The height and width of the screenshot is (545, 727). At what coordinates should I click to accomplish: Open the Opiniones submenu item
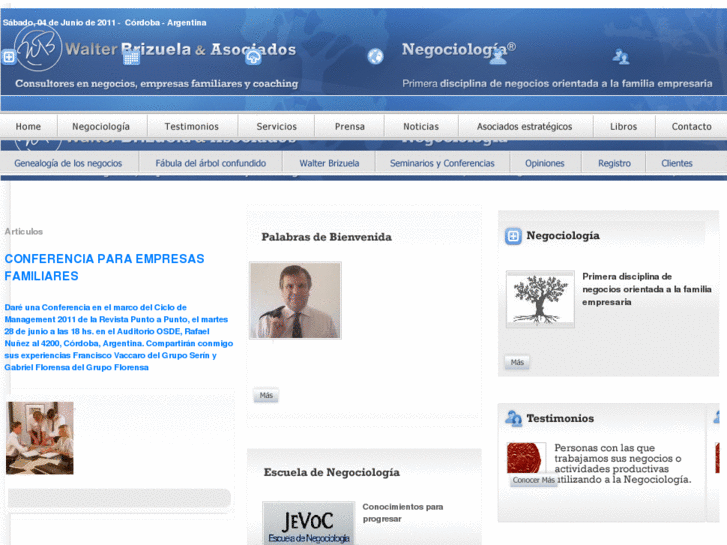click(545, 163)
